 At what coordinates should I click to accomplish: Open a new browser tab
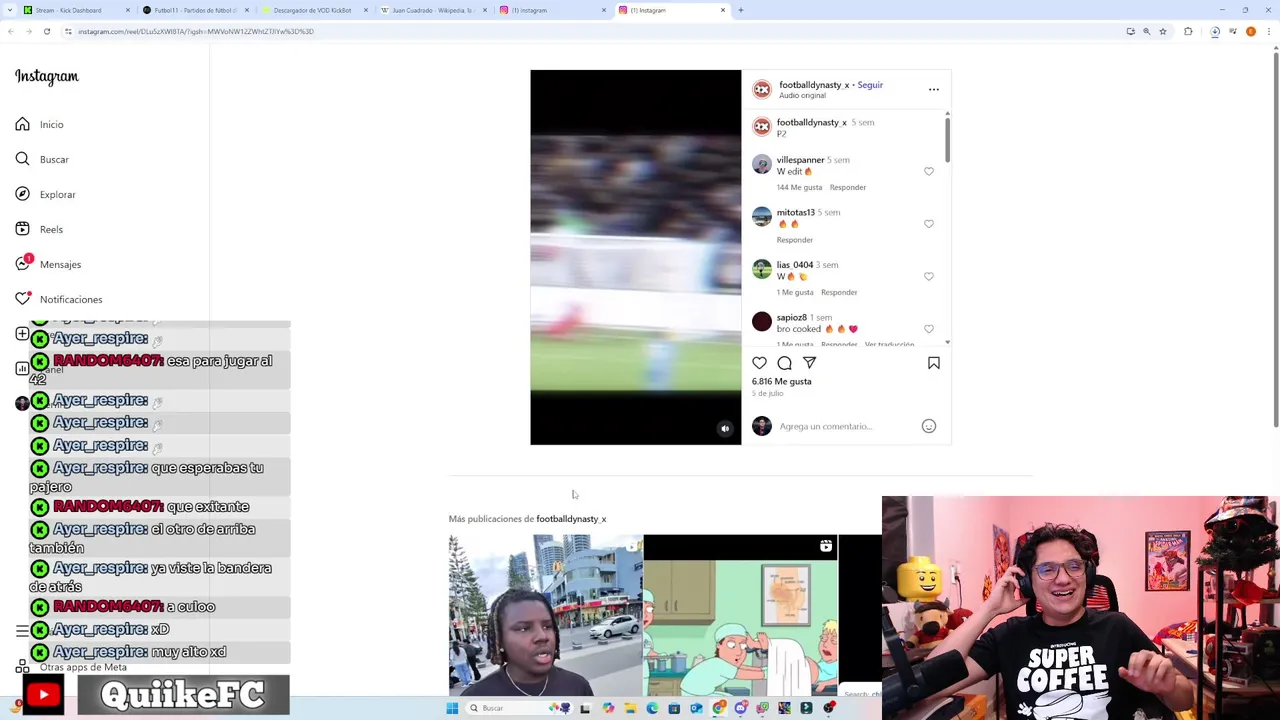741,10
